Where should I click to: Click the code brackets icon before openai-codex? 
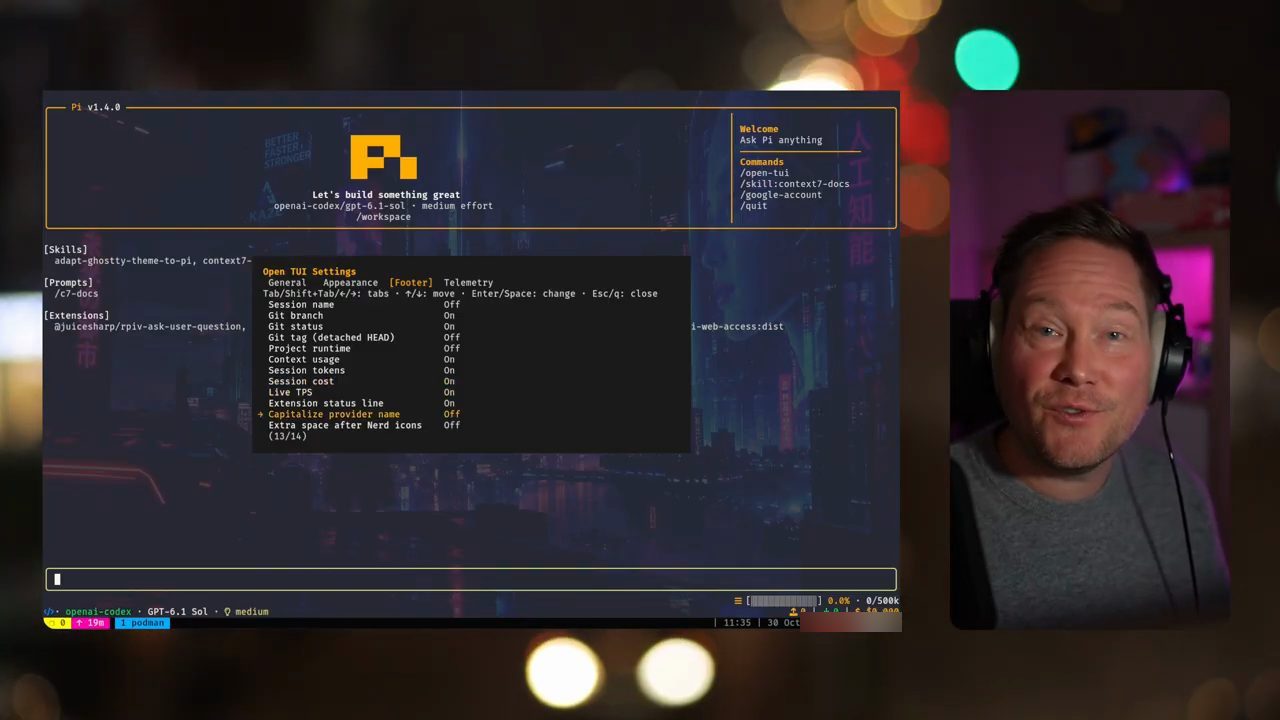[50, 611]
